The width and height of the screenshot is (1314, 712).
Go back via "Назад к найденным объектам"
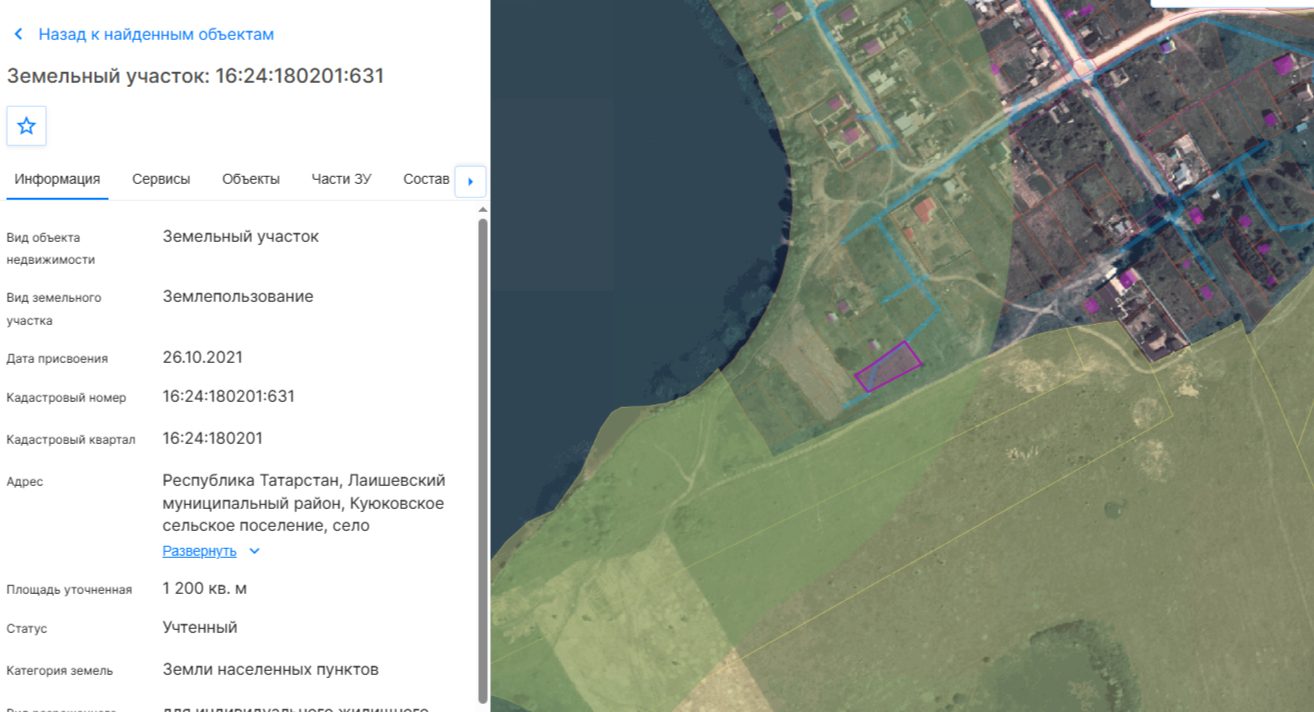(156, 34)
